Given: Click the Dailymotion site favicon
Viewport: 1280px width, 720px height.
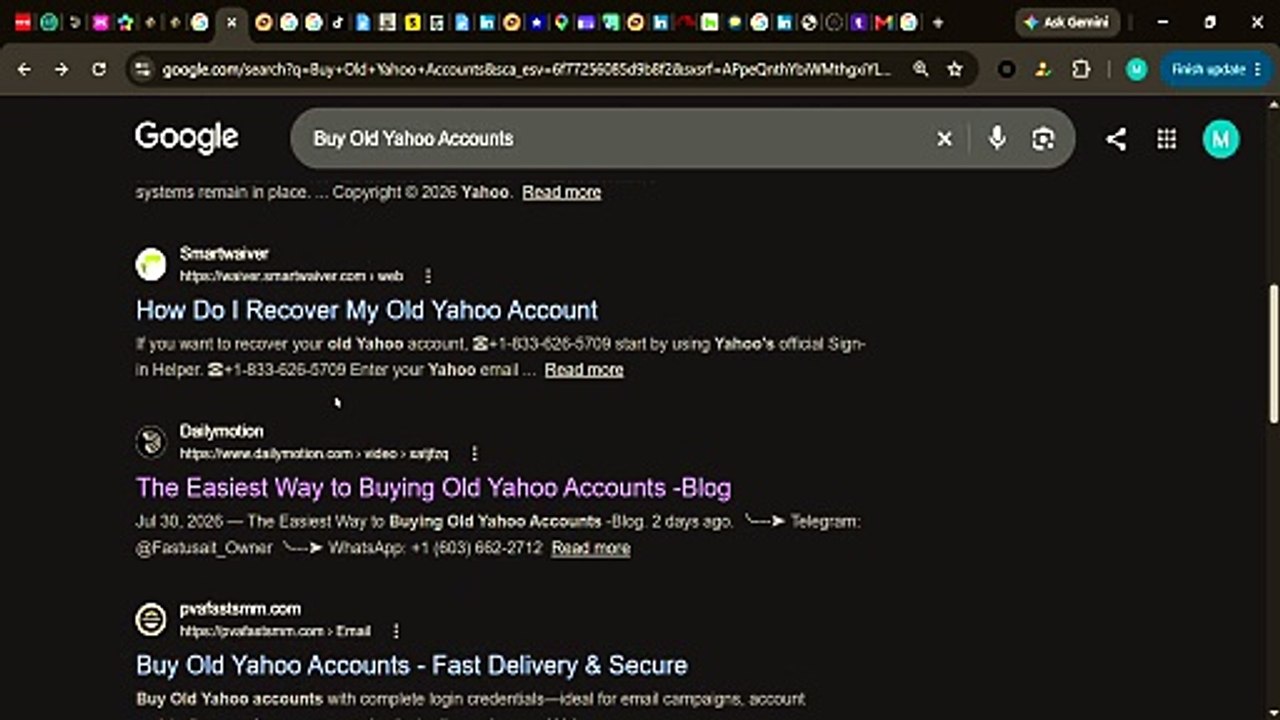Looking at the screenshot, I should [151, 442].
